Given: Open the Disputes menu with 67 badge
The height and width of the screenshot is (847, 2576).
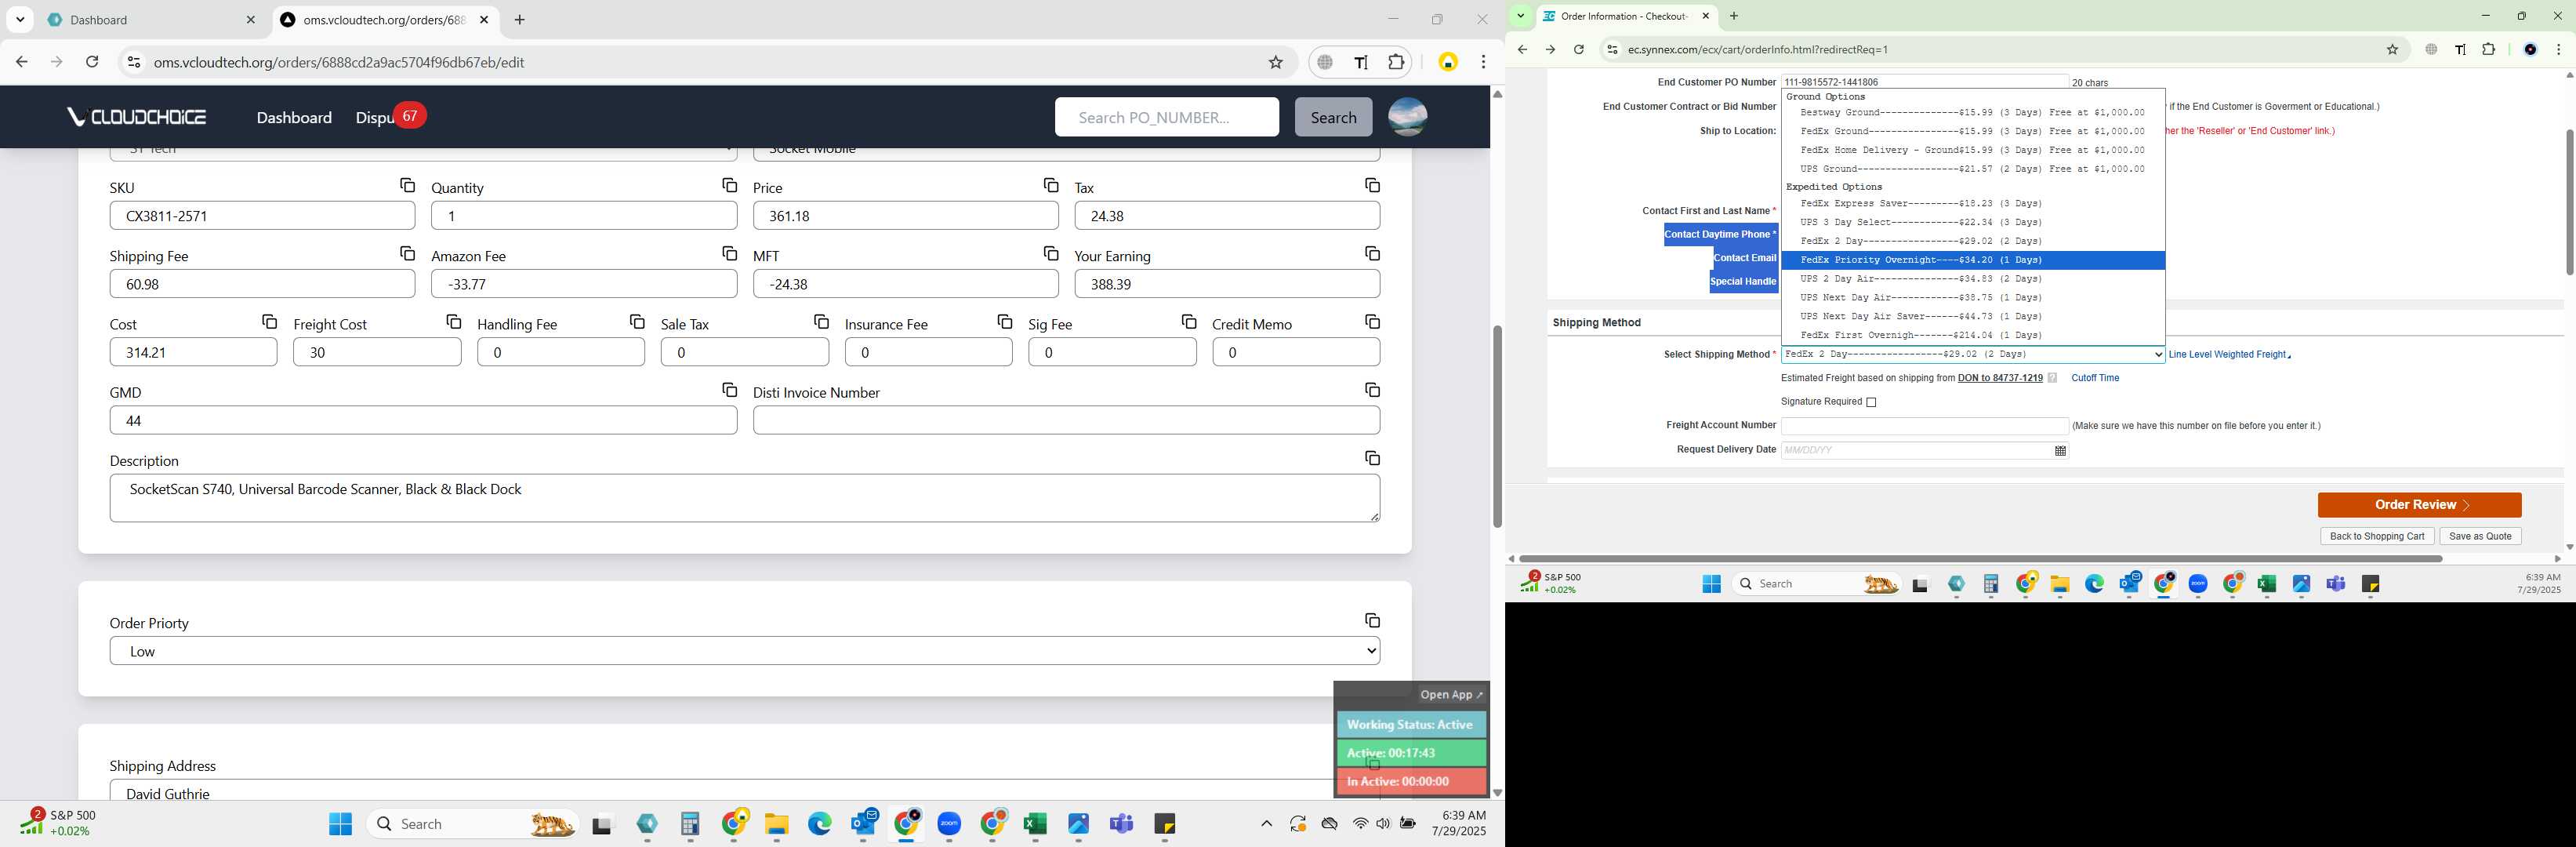Looking at the screenshot, I should [x=390, y=117].
